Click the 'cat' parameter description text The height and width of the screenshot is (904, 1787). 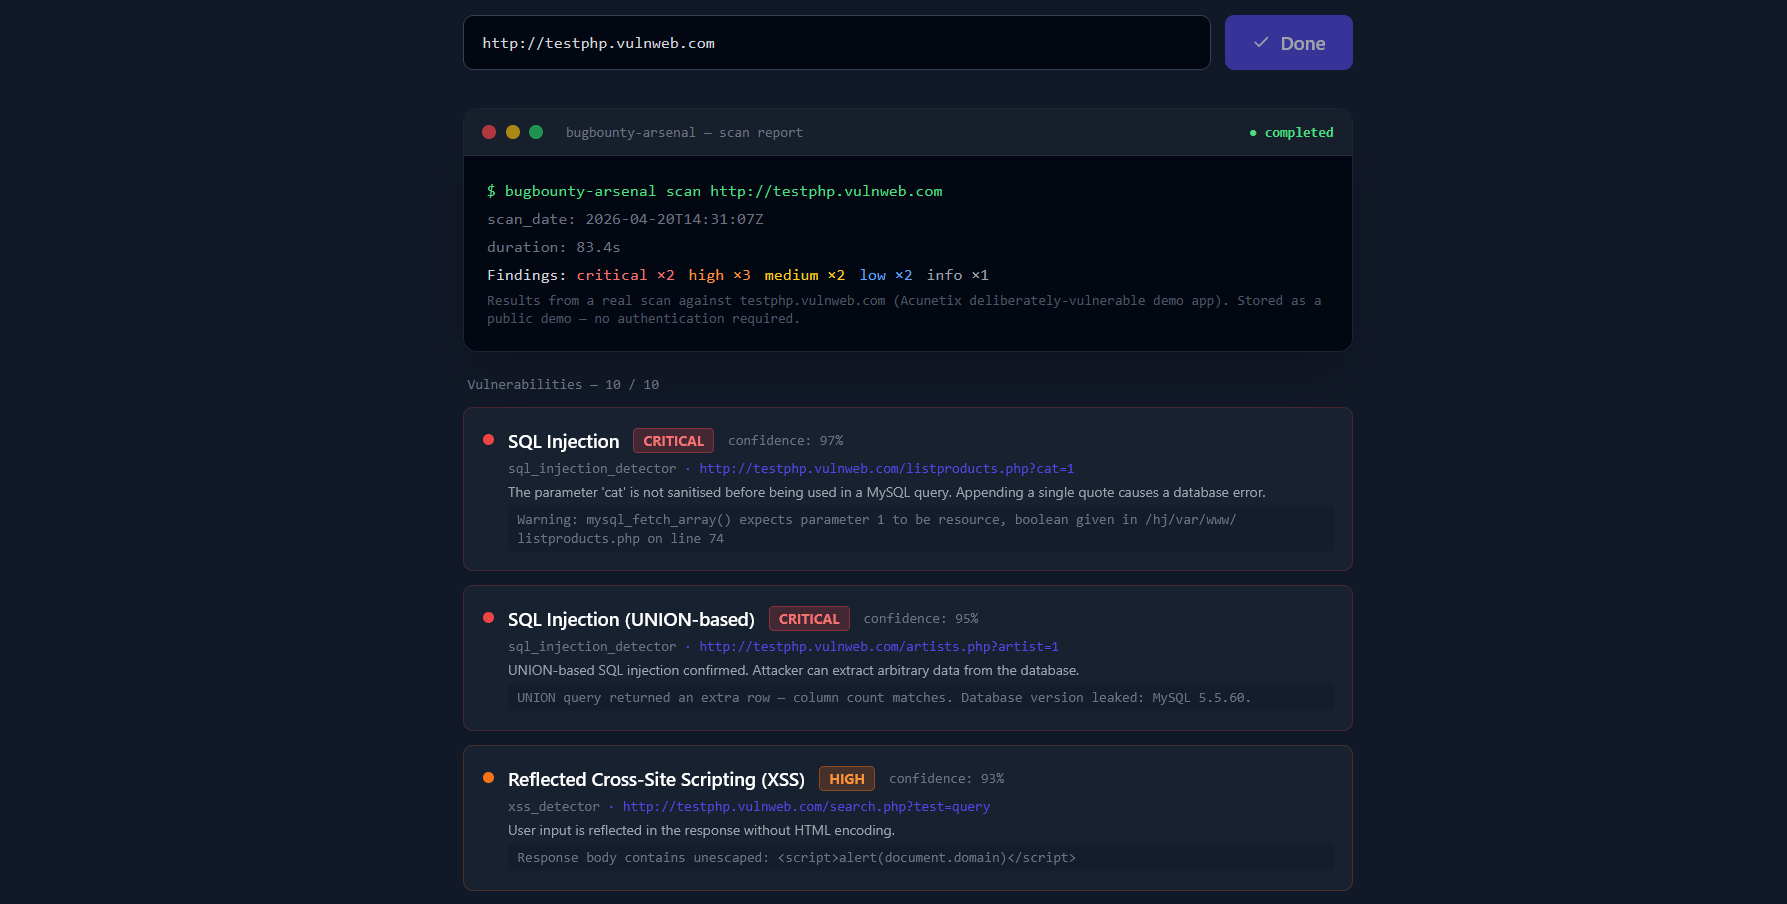click(x=887, y=493)
